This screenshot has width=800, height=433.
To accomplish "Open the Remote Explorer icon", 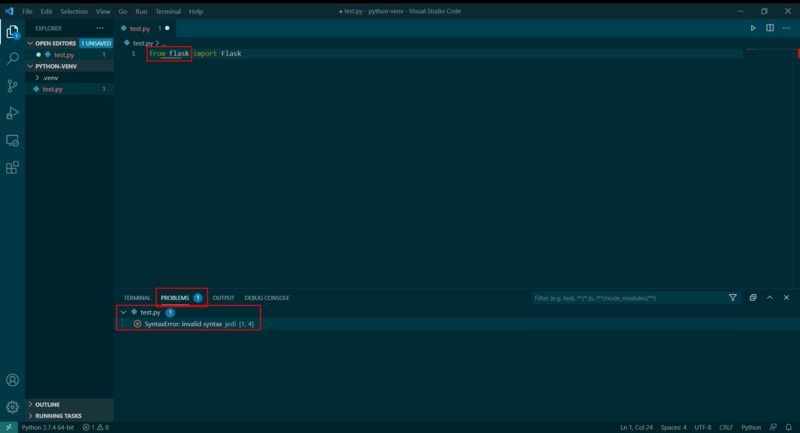I will pyautogui.click(x=12, y=140).
